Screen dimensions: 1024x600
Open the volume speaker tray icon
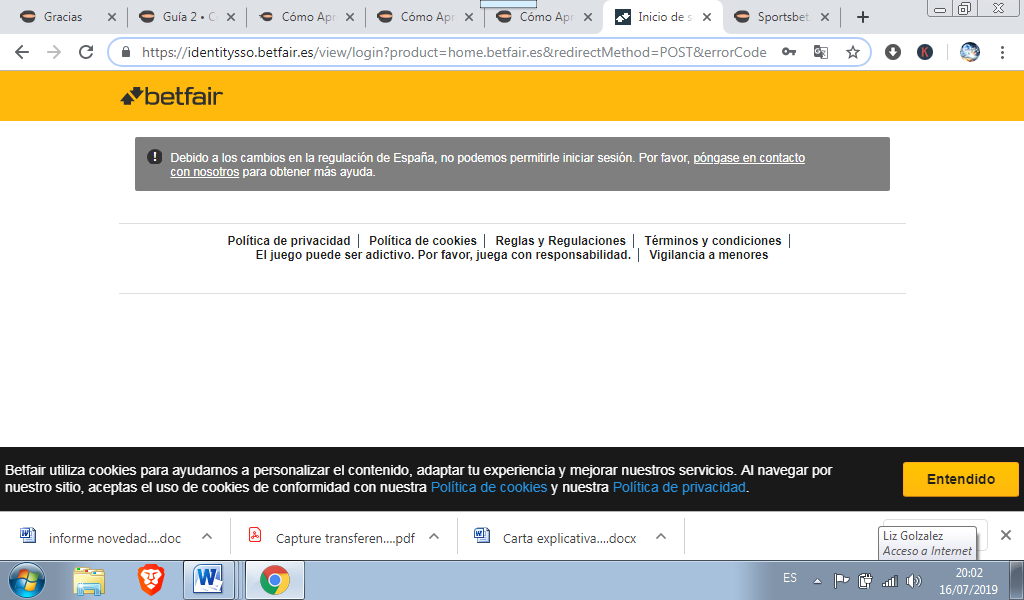tap(914, 580)
